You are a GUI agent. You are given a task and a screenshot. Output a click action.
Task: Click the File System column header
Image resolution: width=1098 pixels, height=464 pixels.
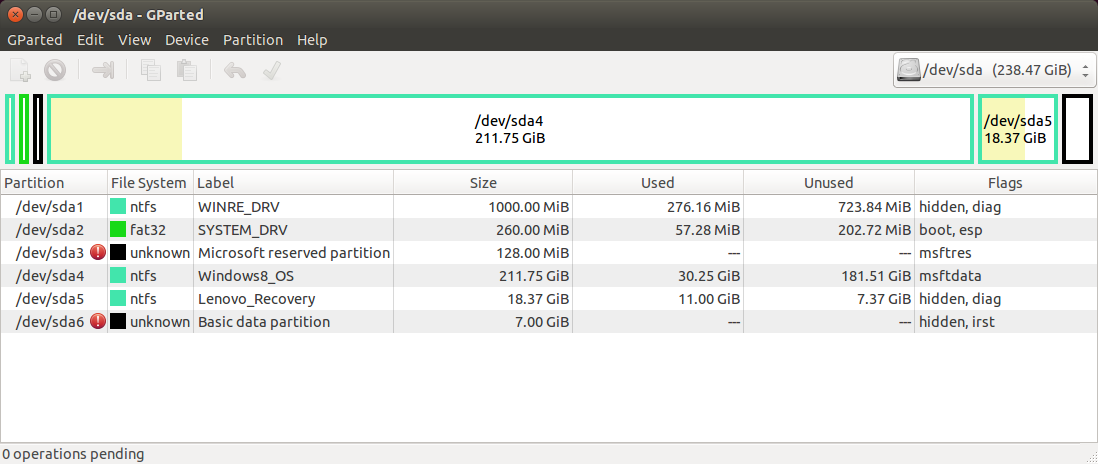click(x=148, y=183)
